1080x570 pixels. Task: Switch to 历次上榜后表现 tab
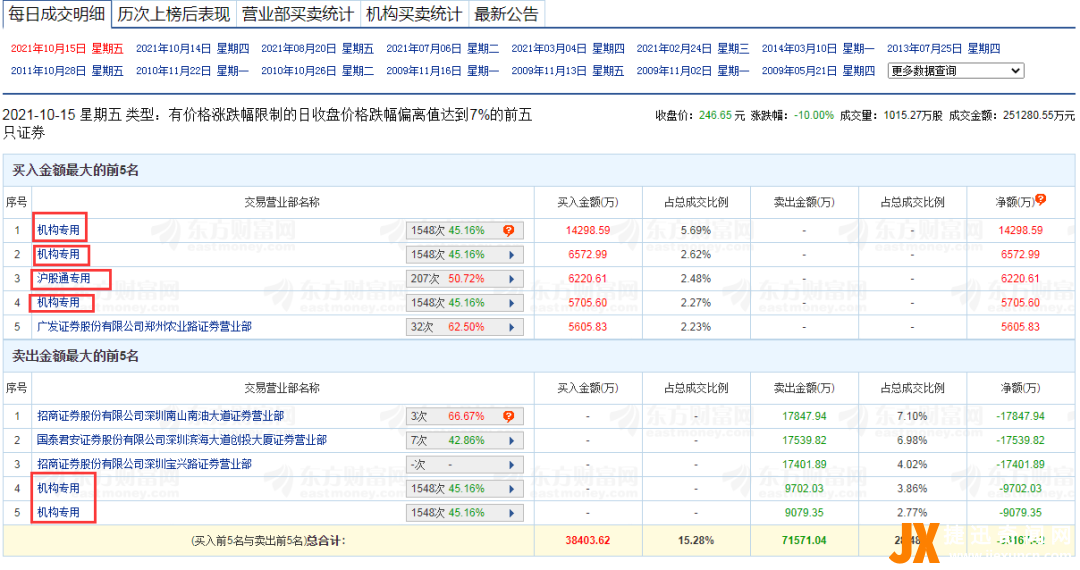point(174,14)
